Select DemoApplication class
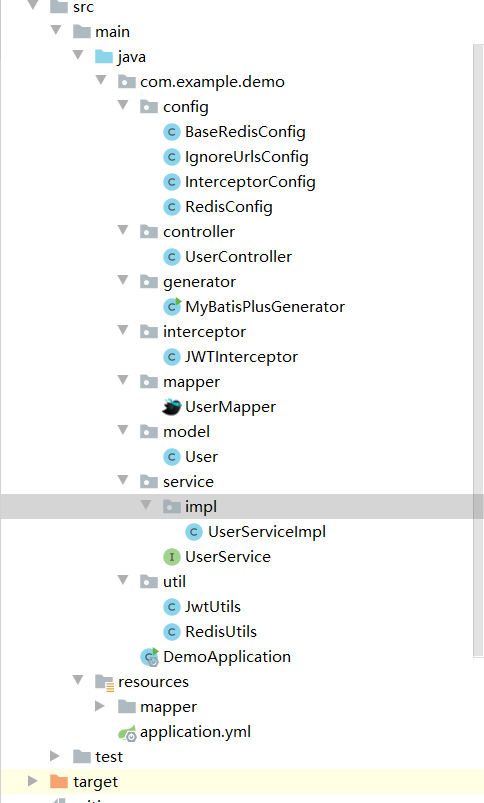 227,657
